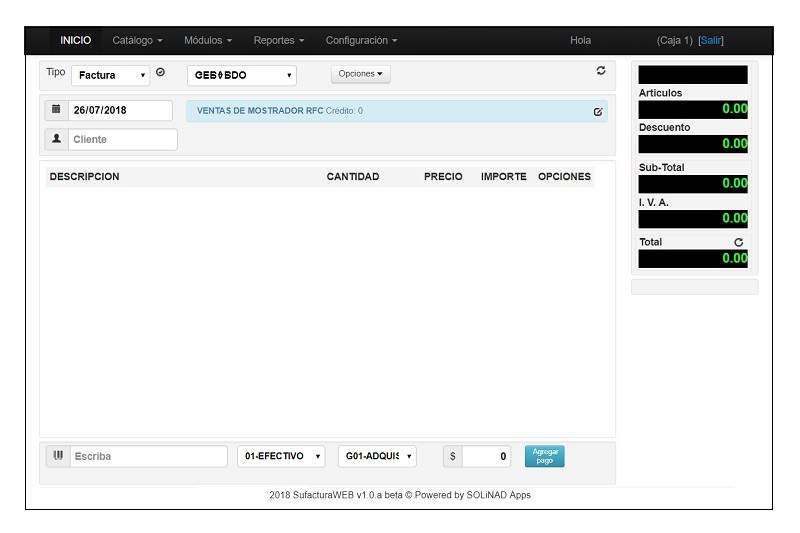Click the CANTIDAD column header
Viewport: 800px width, 533px height.
[353, 176]
